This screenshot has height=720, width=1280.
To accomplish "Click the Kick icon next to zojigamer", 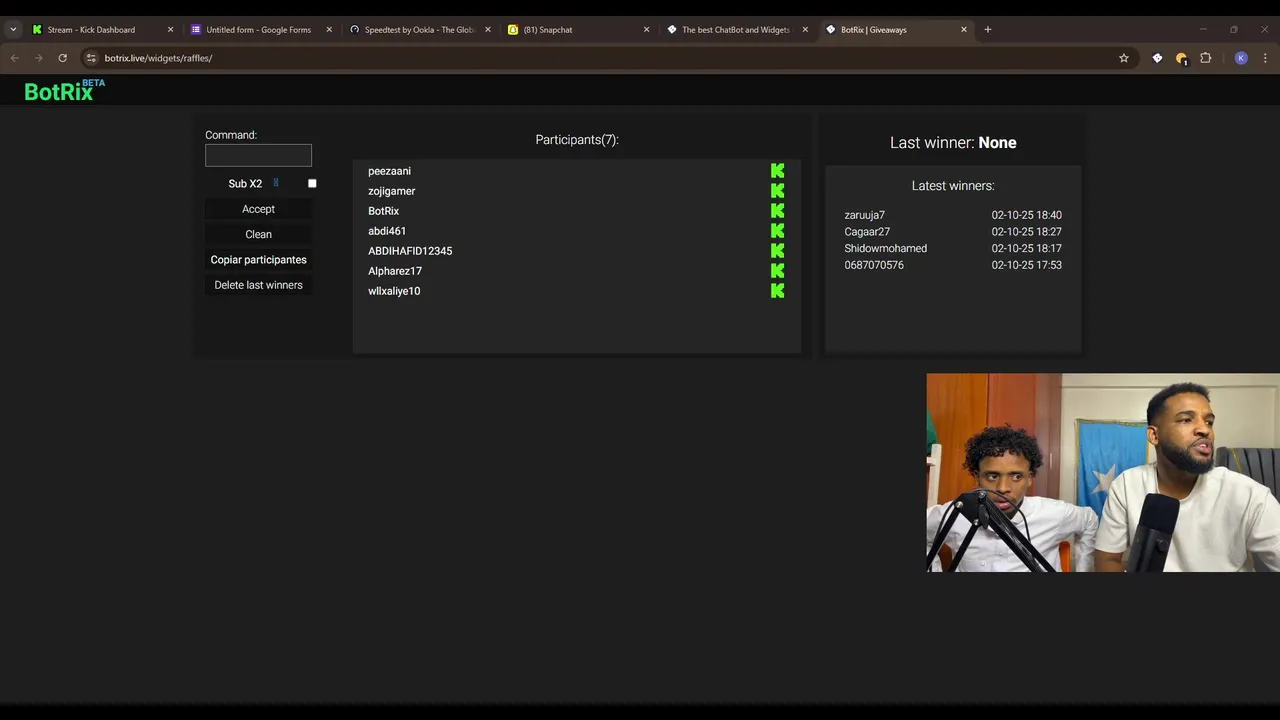I will coord(777,191).
